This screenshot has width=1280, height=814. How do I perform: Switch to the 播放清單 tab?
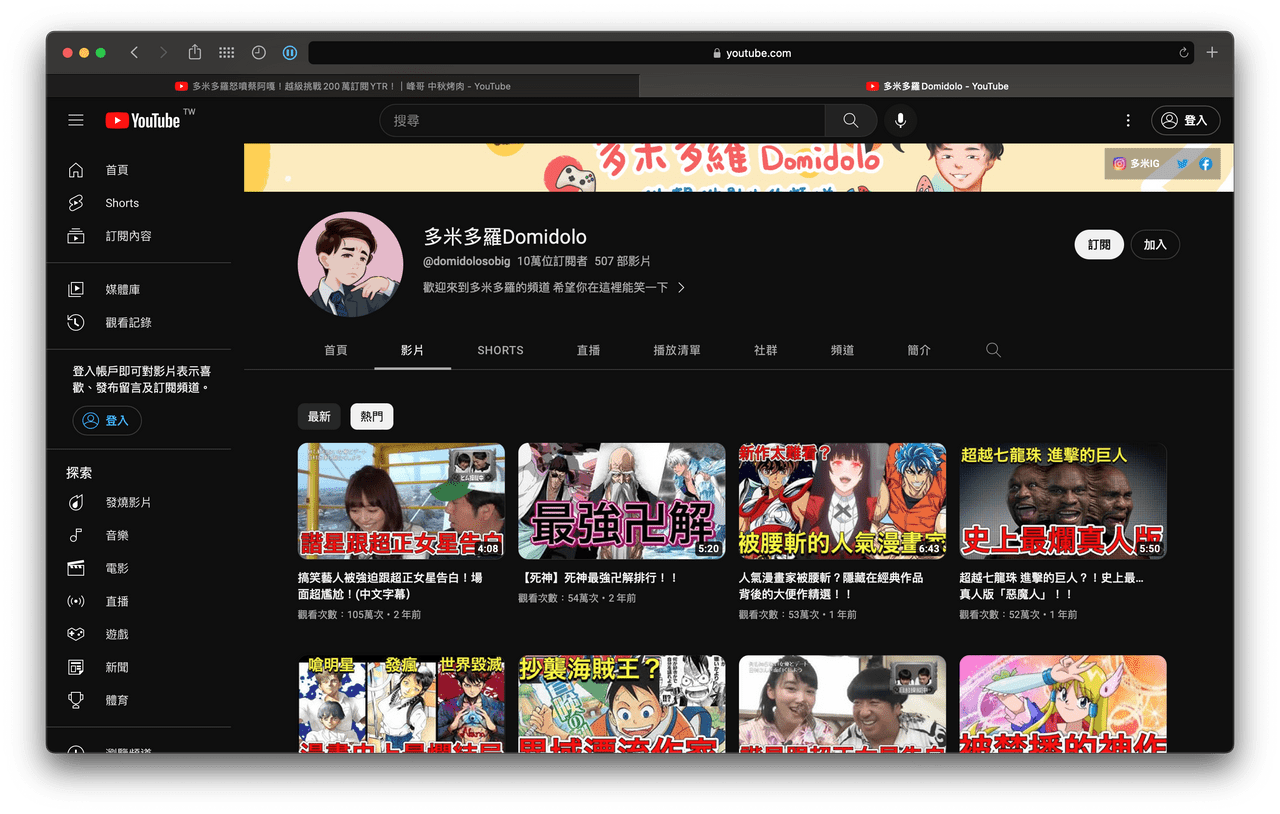(x=677, y=350)
